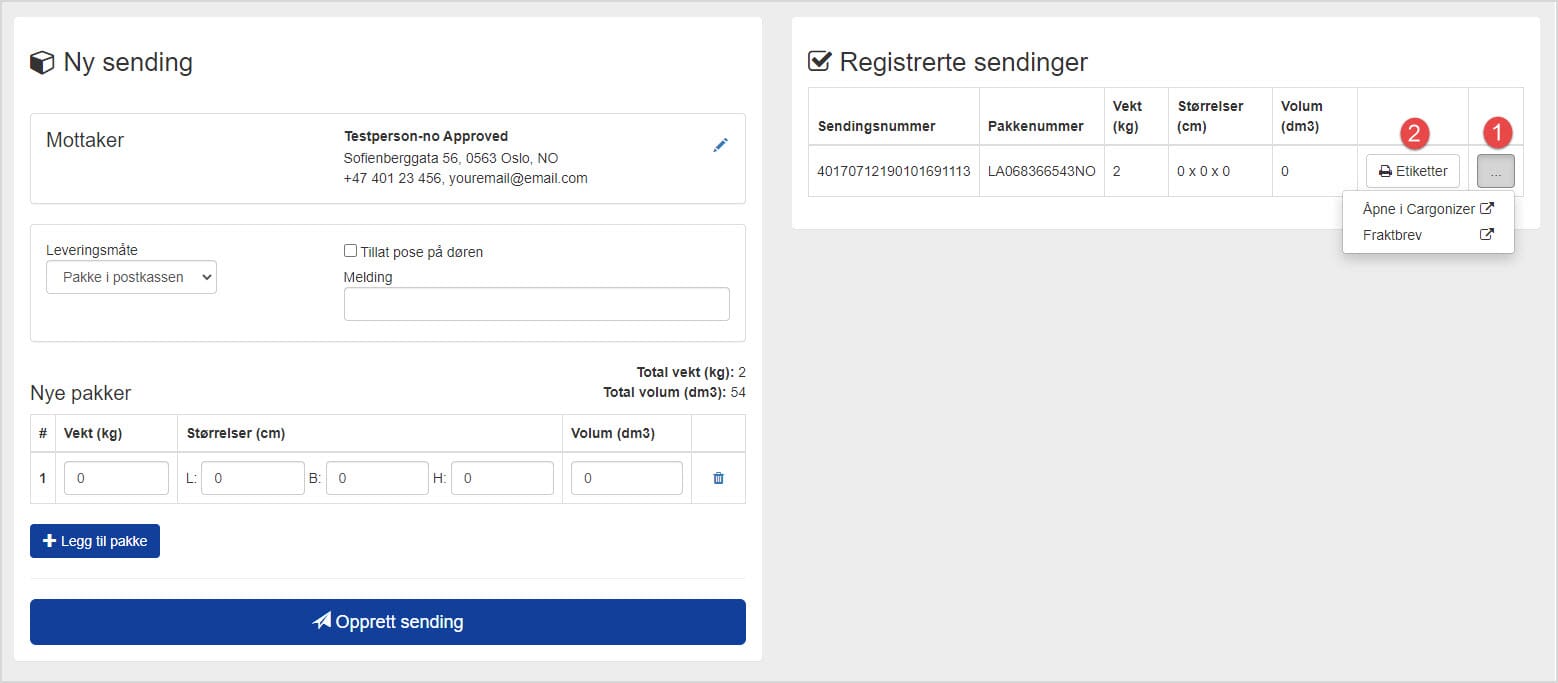1558x683 pixels.
Task: Open the Leveringsmåte dropdown
Action: (131, 277)
